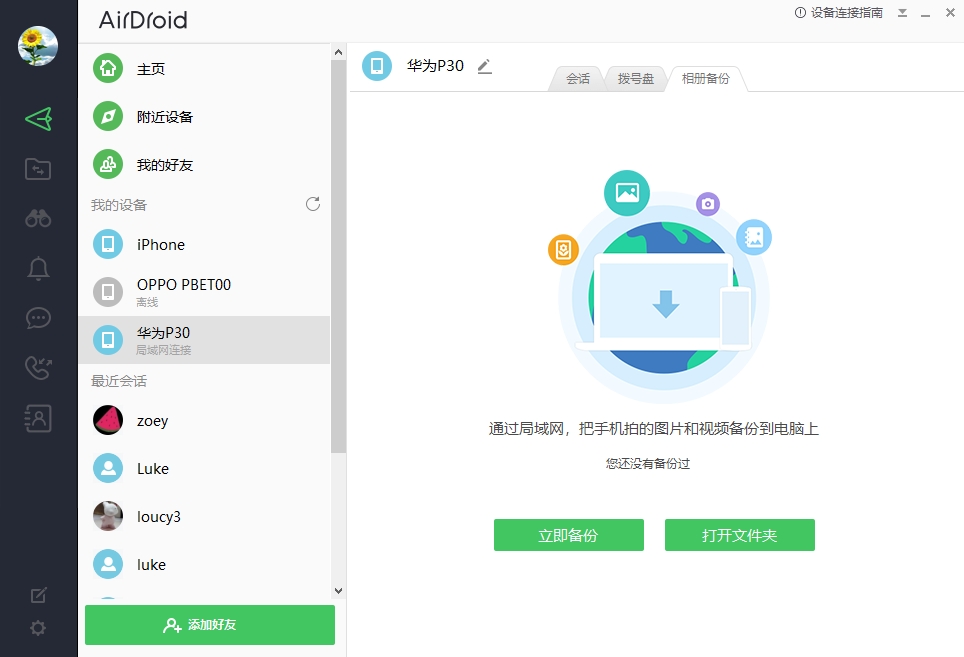The image size is (964, 657).
Task: Open the bell notifications icon
Action: click(38, 269)
